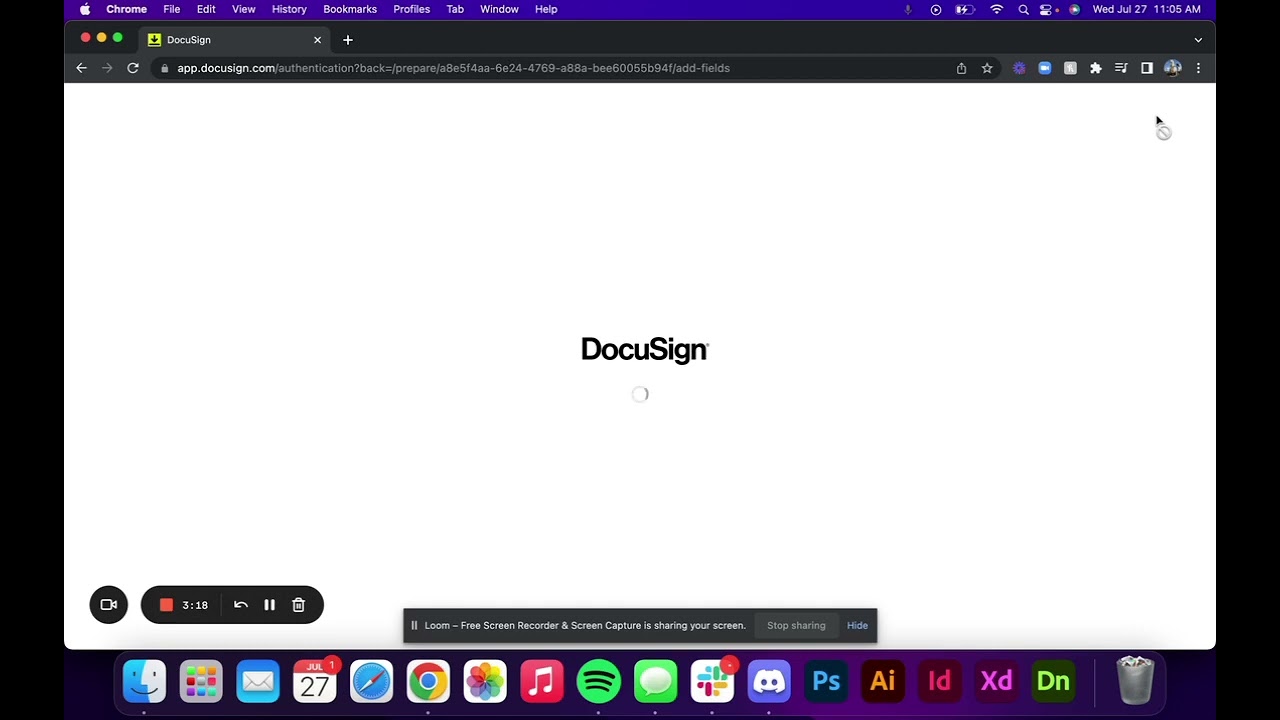This screenshot has height=720, width=1280.
Task: Open the History menu
Action: pos(289,9)
